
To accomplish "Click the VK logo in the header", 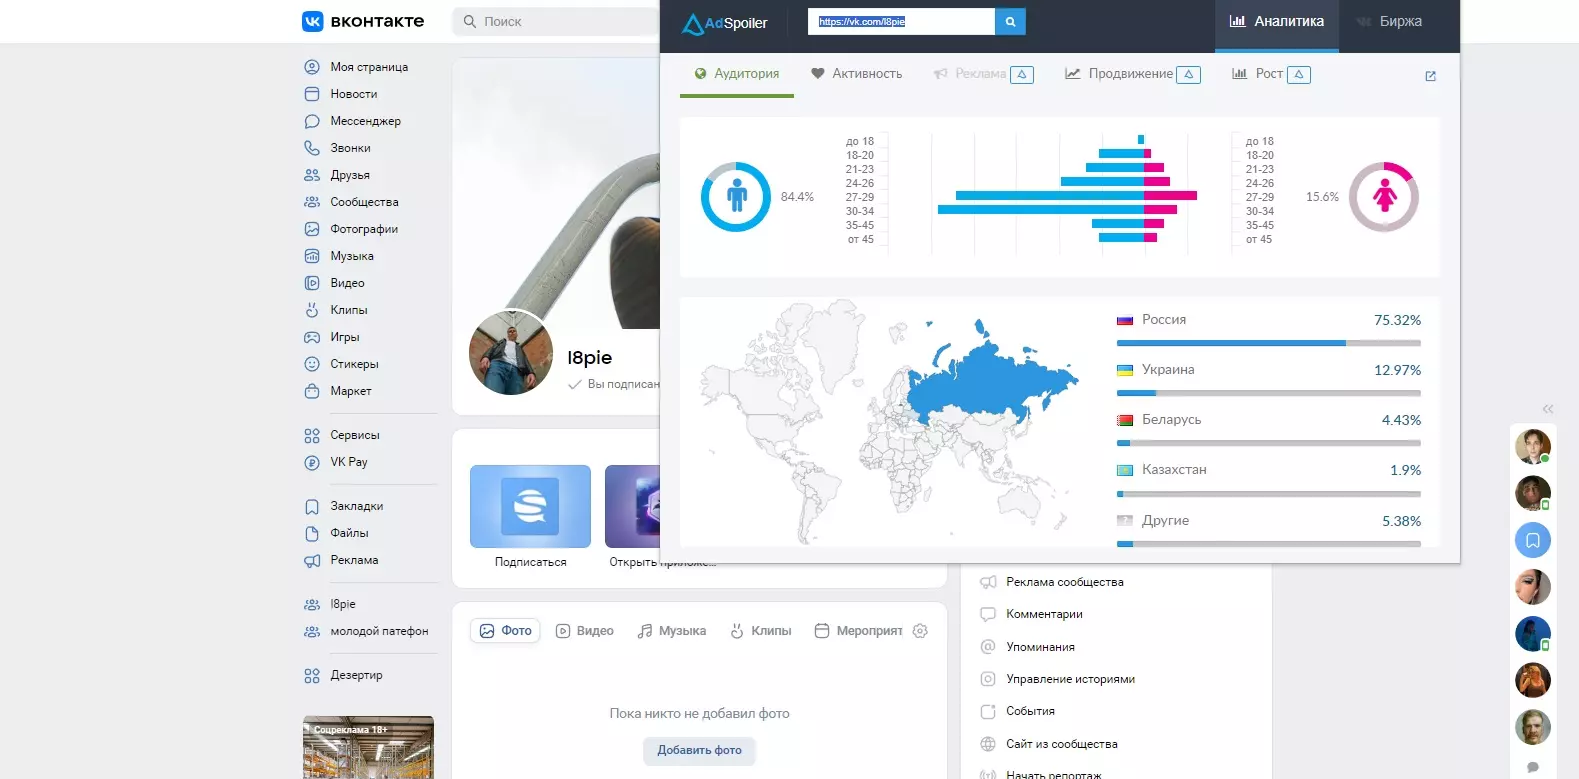I will [313, 21].
